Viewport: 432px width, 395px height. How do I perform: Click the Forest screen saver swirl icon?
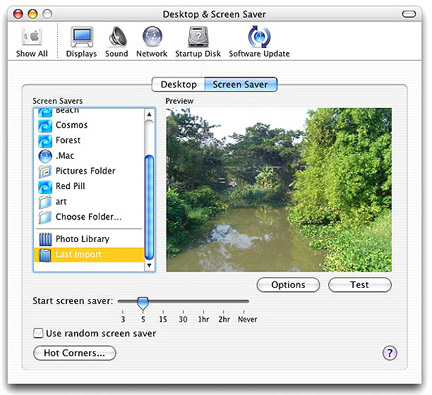[x=45, y=141]
